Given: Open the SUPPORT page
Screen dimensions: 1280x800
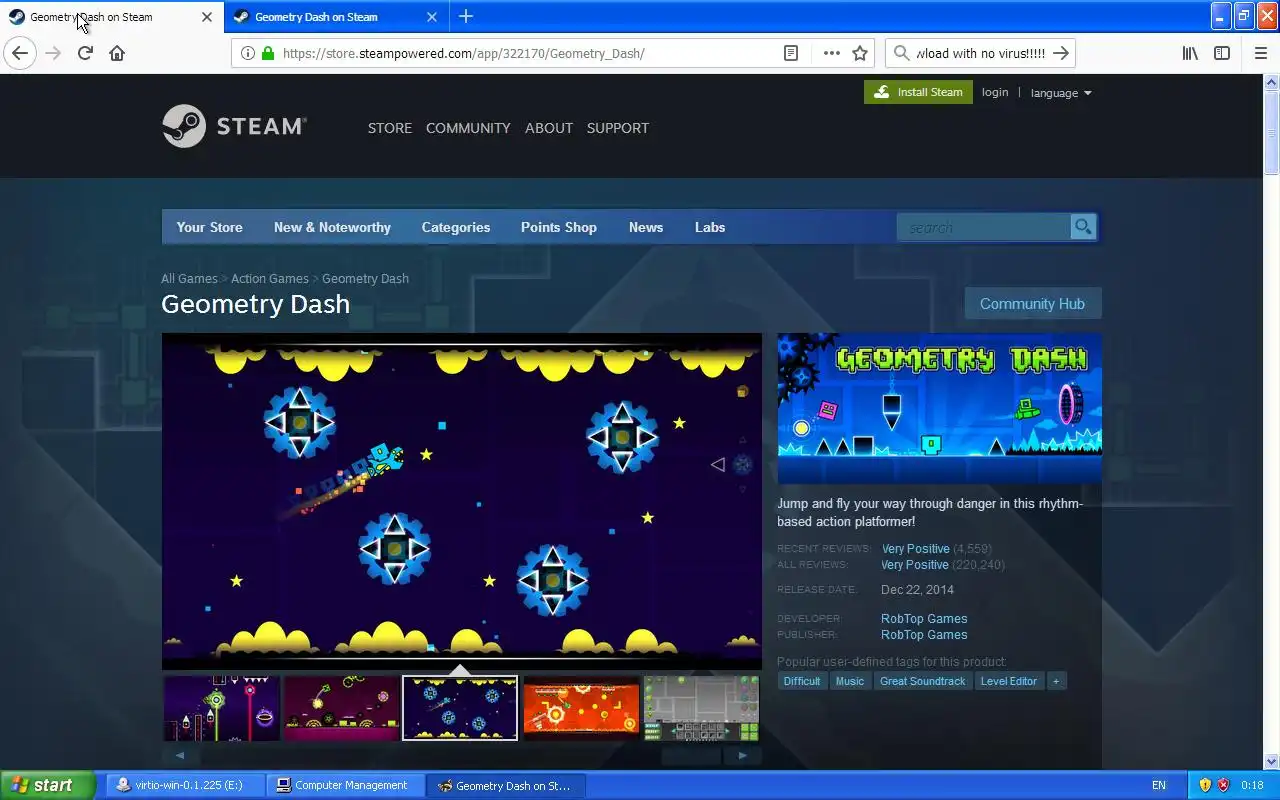Looking at the screenshot, I should pos(618,128).
